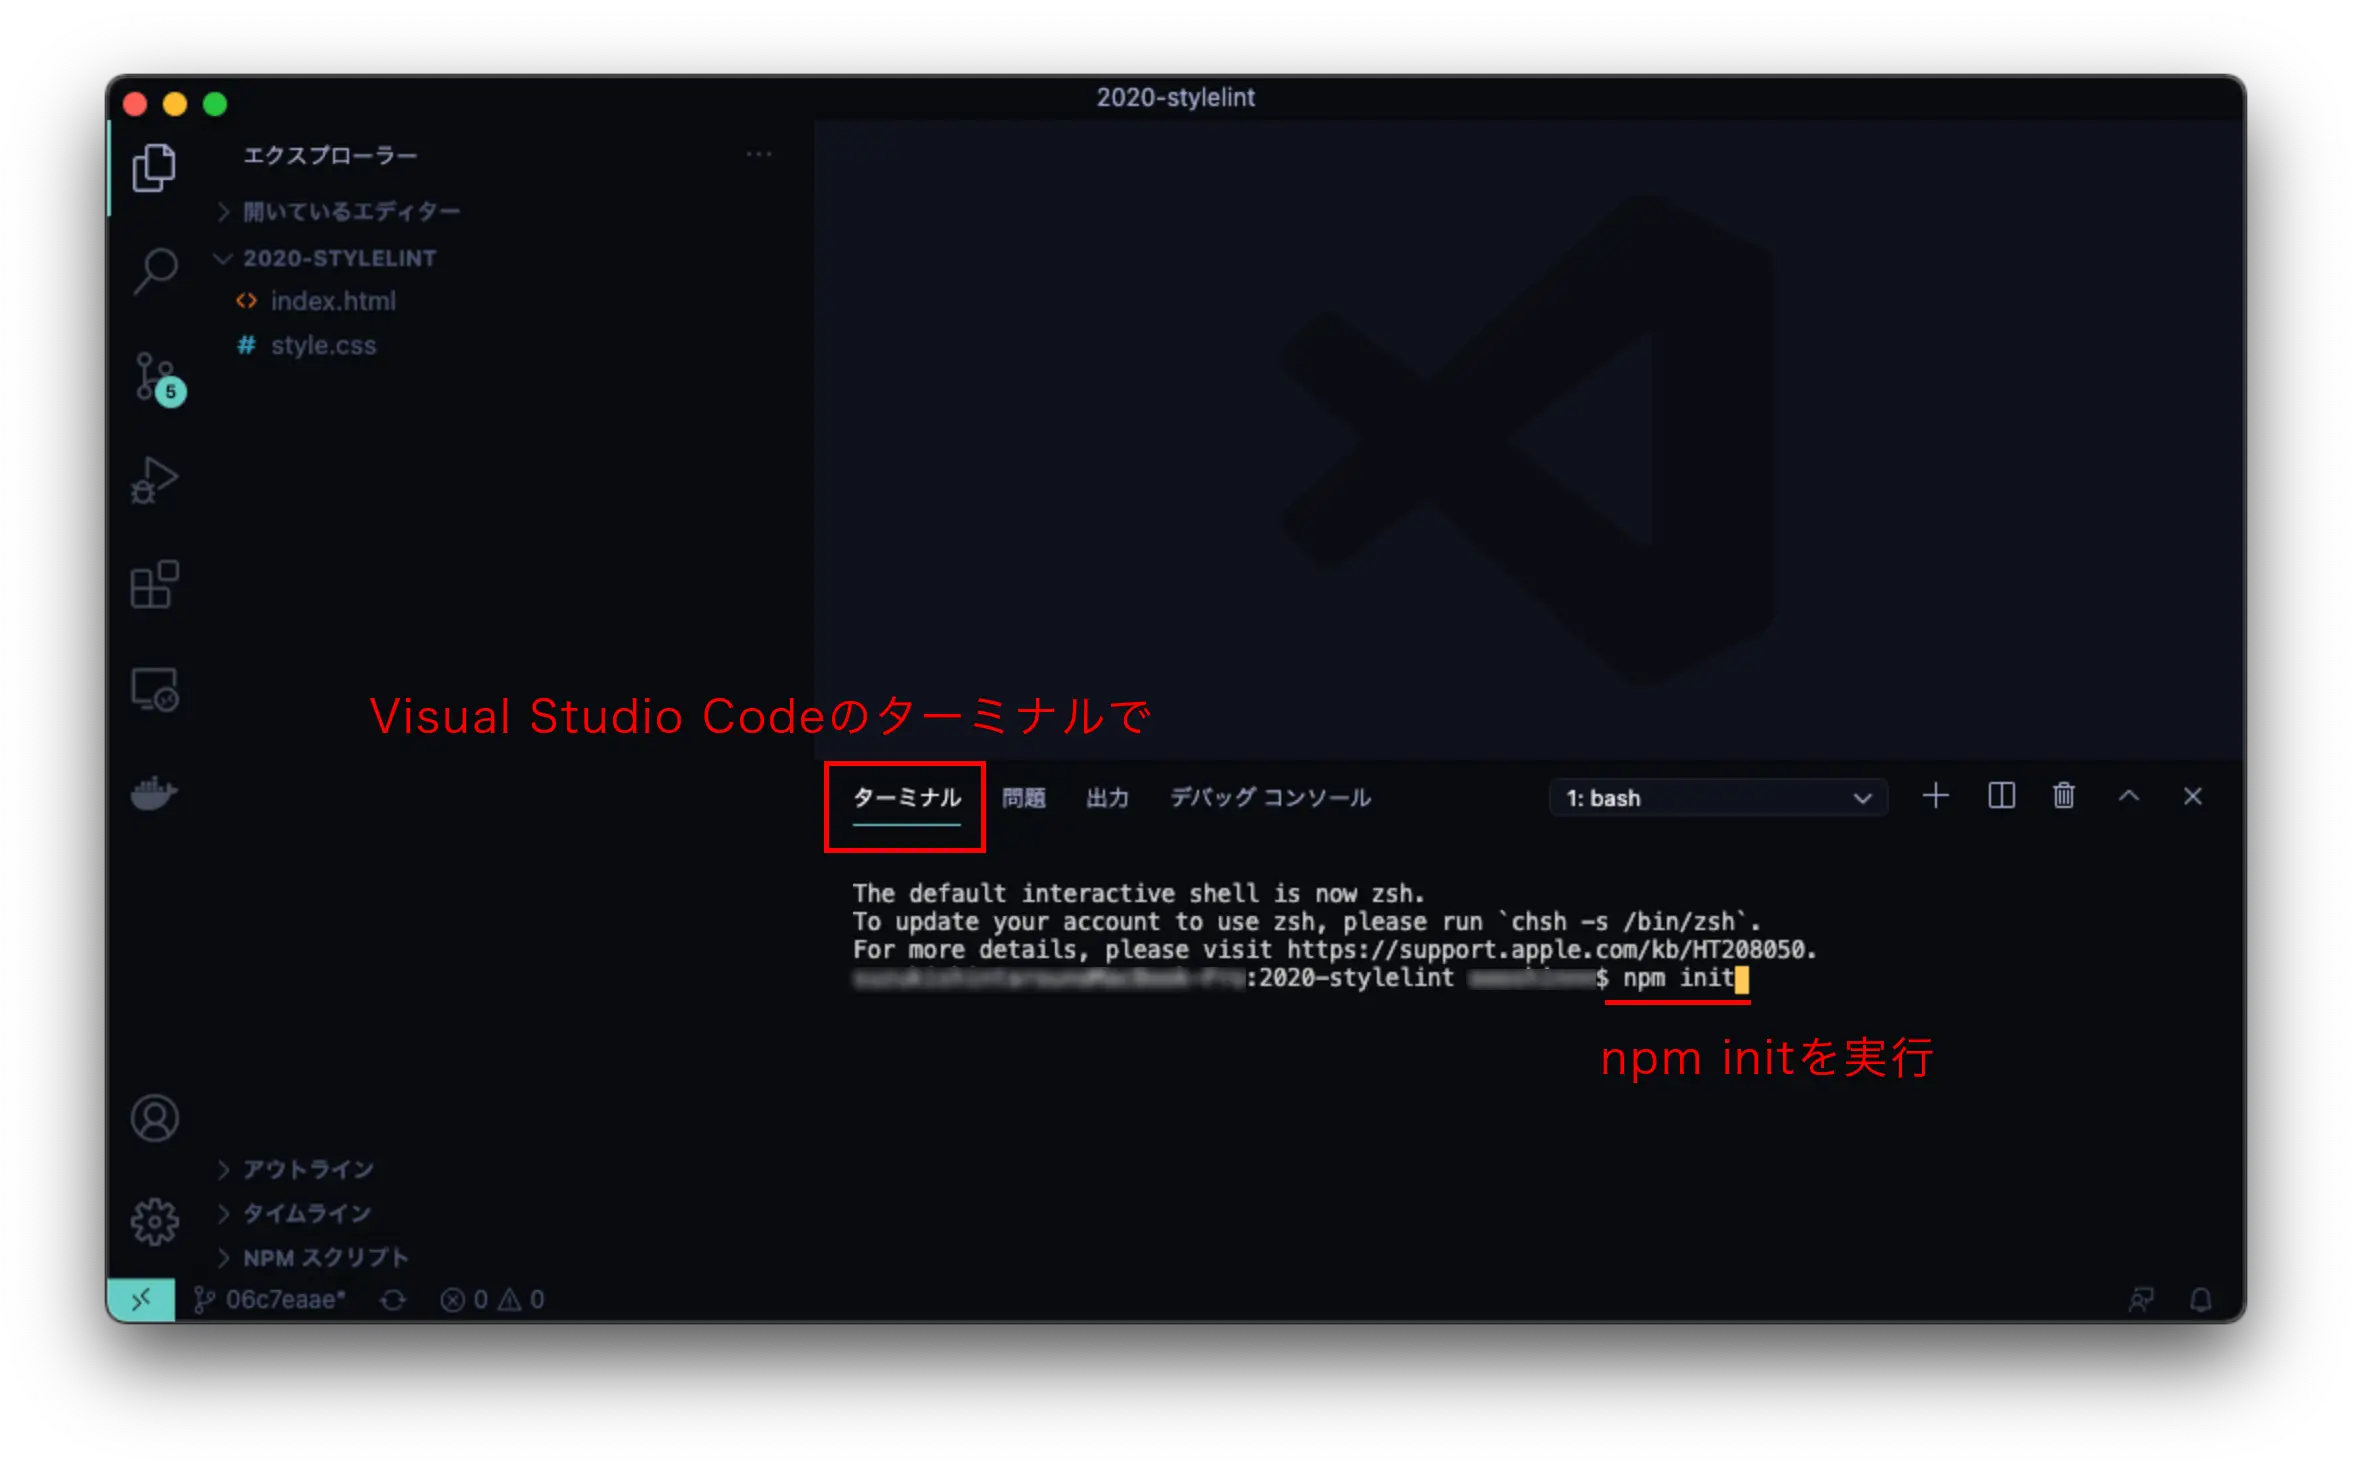Open the 1: bash terminal dropdown
Image resolution: width=2362 pixels, height=1470 pixels.
(1718, 798)
